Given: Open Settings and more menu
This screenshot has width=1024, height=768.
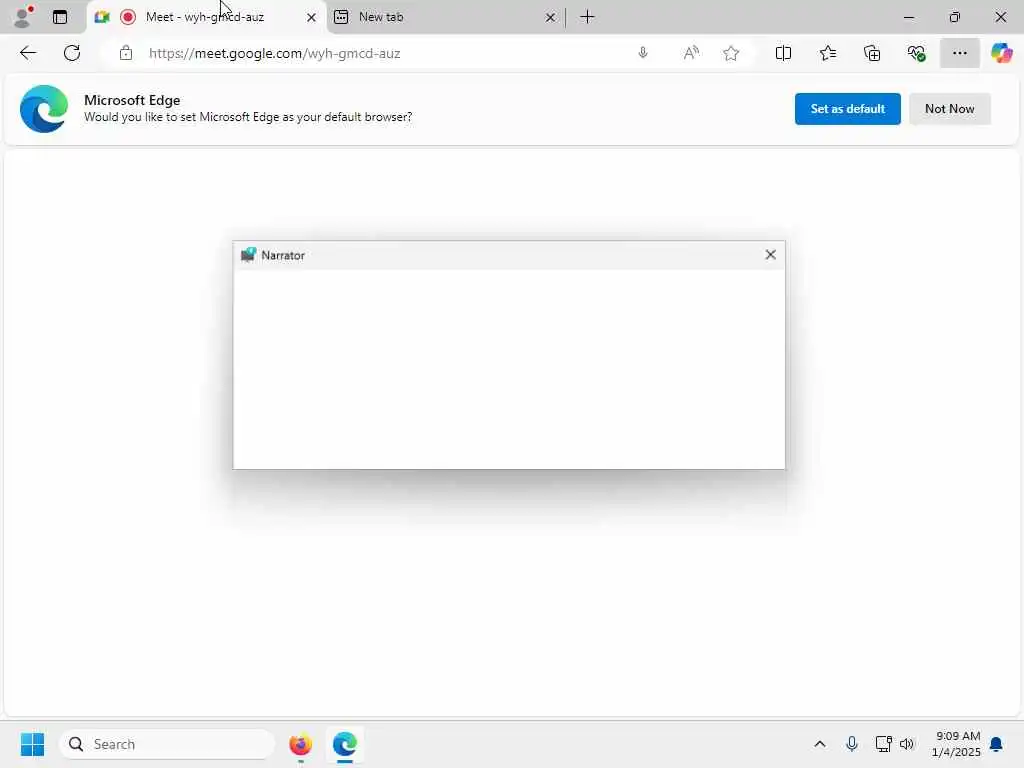Looking at the screenshot, I should click(959, 53).
